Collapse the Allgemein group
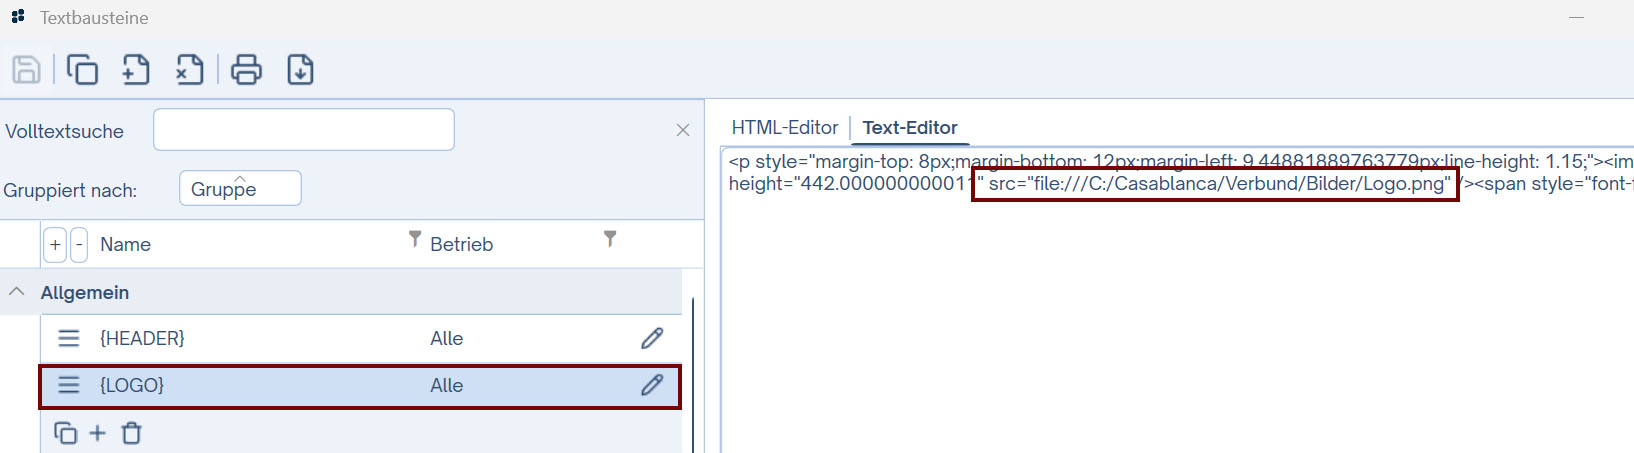The height and width of the screenshot is (453, 1634). pos(17,292)
